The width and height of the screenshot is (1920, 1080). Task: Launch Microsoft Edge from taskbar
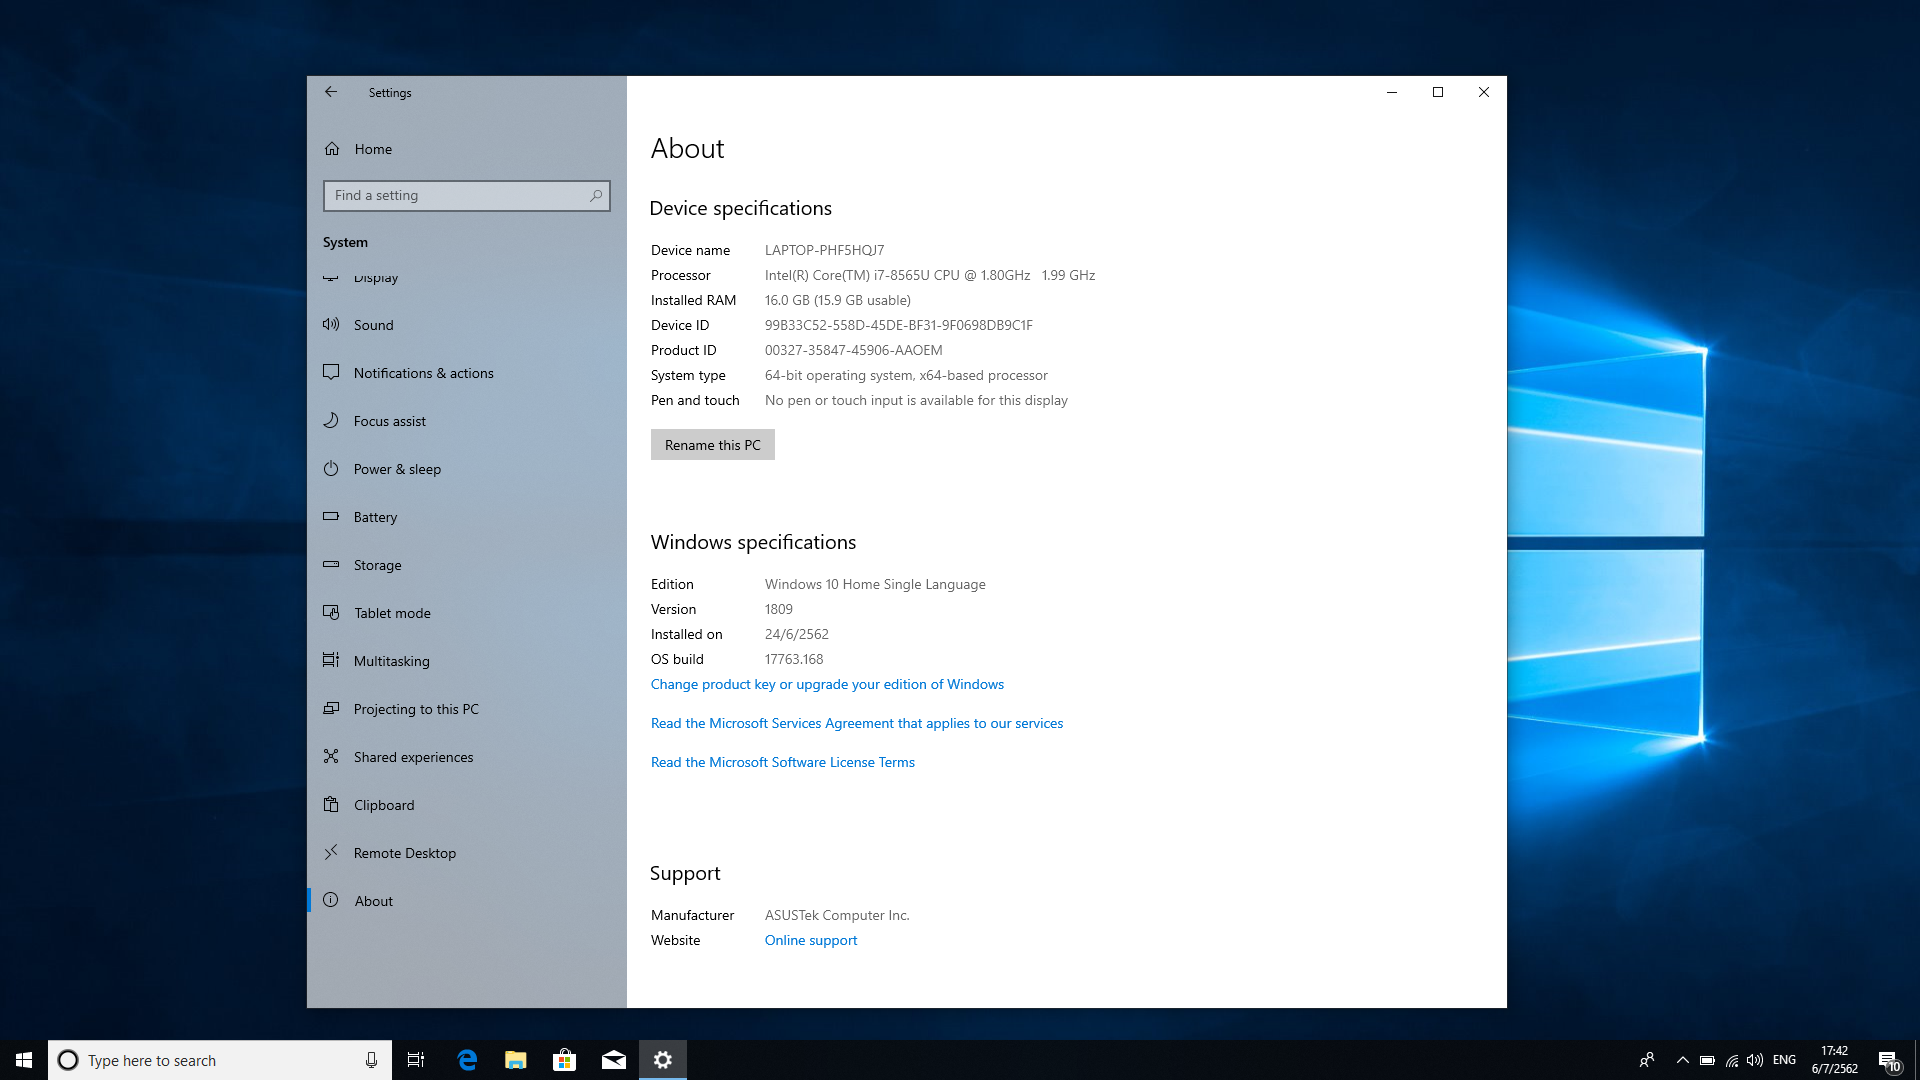[466, 1060]
